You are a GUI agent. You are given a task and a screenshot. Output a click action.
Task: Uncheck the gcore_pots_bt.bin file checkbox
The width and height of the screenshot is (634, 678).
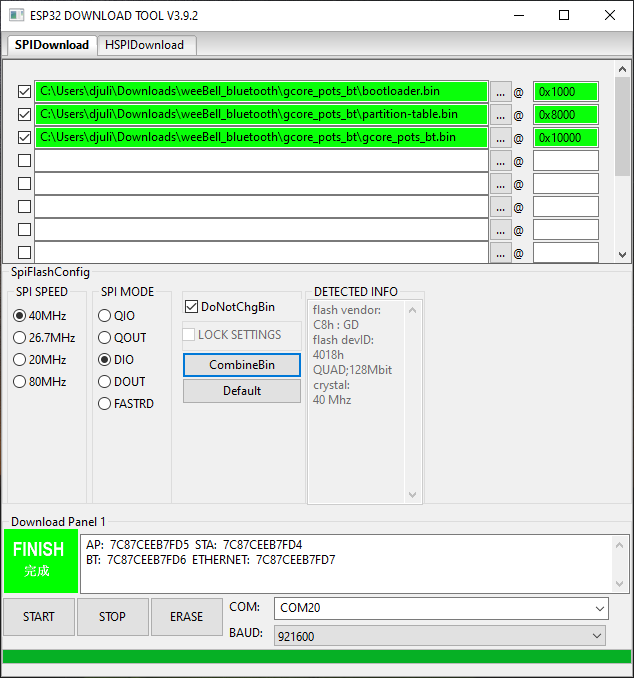tap(25, 138)
